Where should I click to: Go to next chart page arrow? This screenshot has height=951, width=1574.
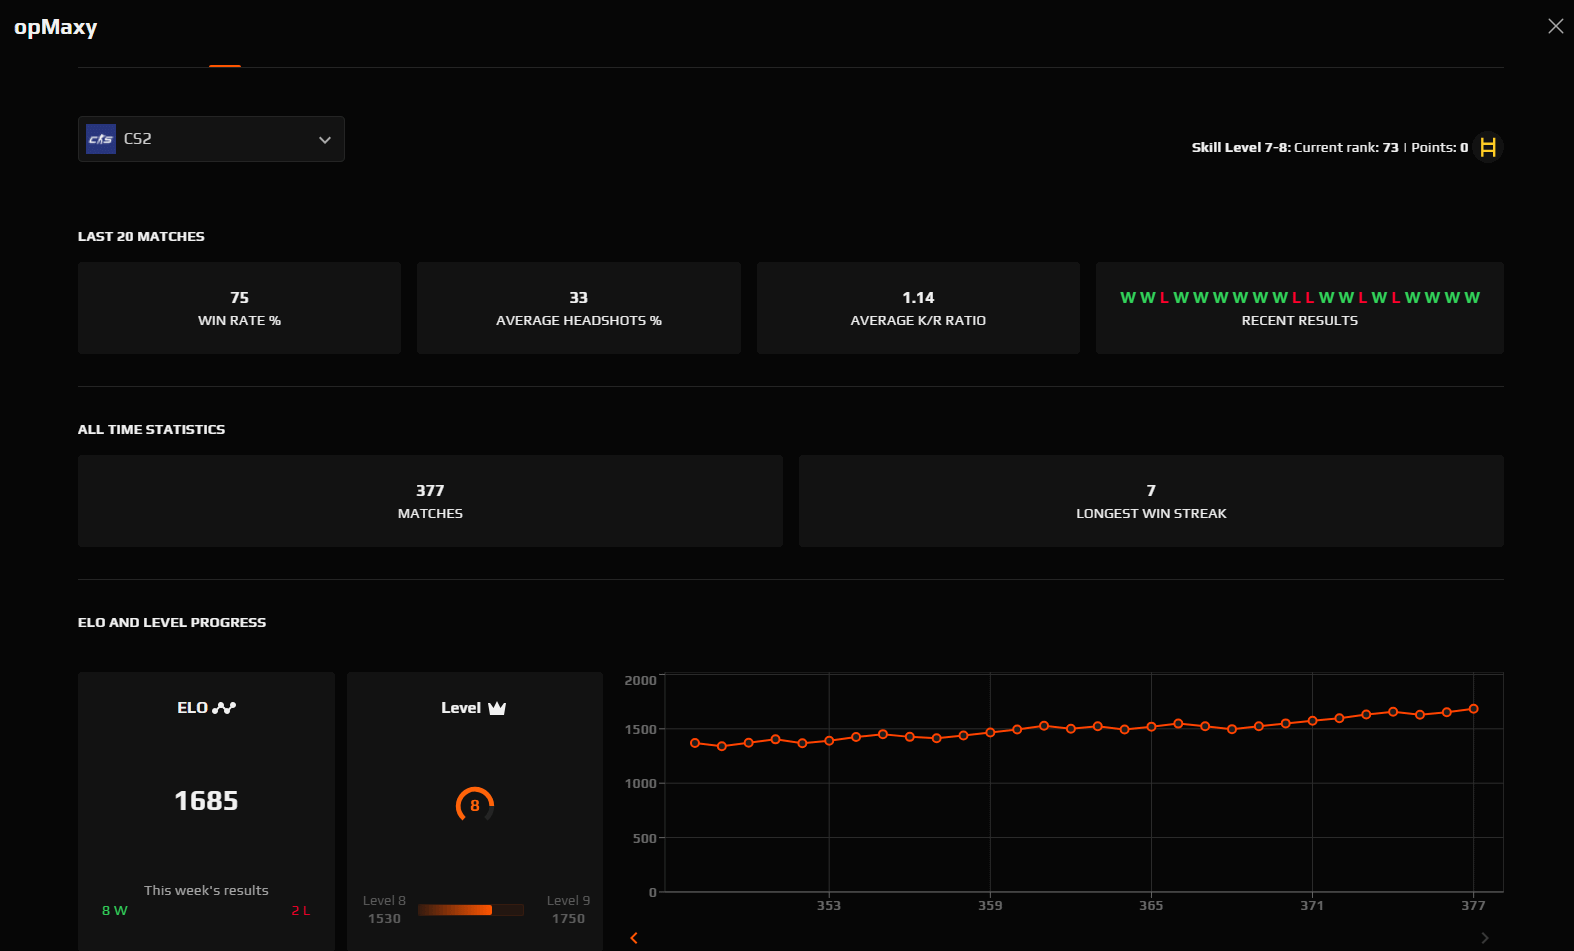(1485, 938)
